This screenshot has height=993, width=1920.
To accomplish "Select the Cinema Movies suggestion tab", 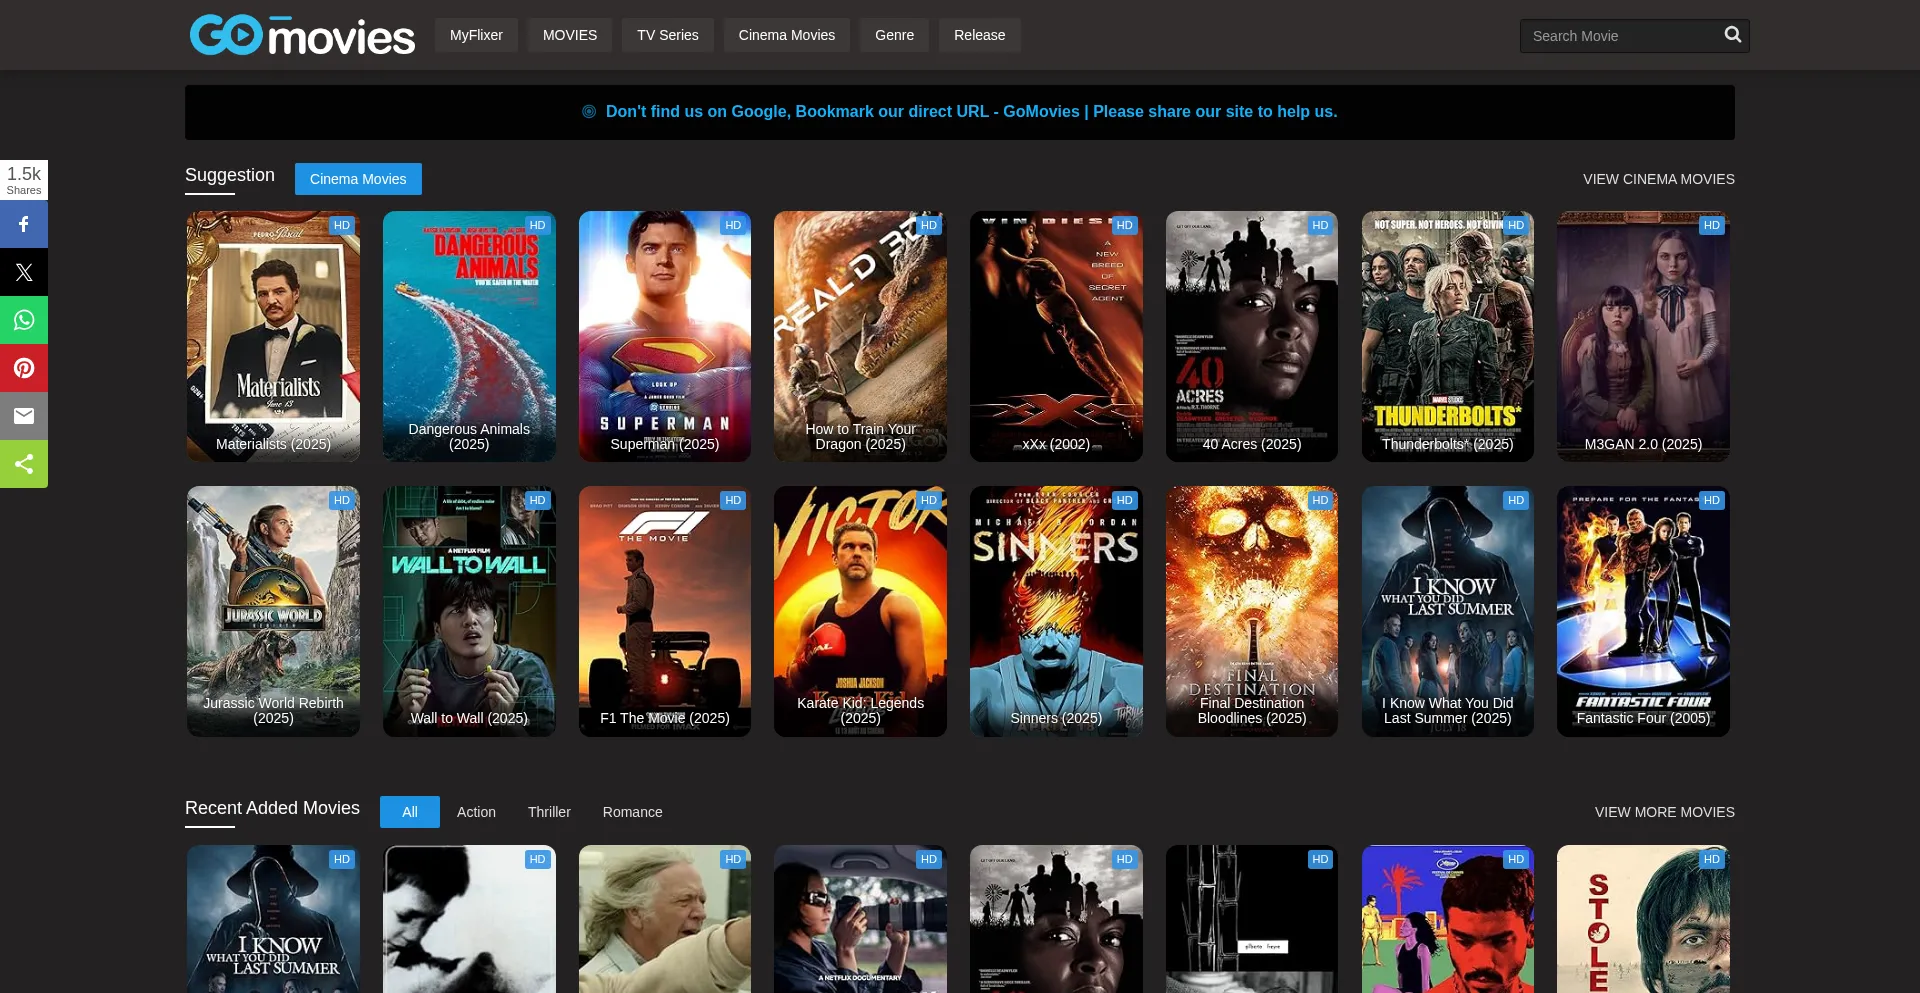I will point(358,179).
